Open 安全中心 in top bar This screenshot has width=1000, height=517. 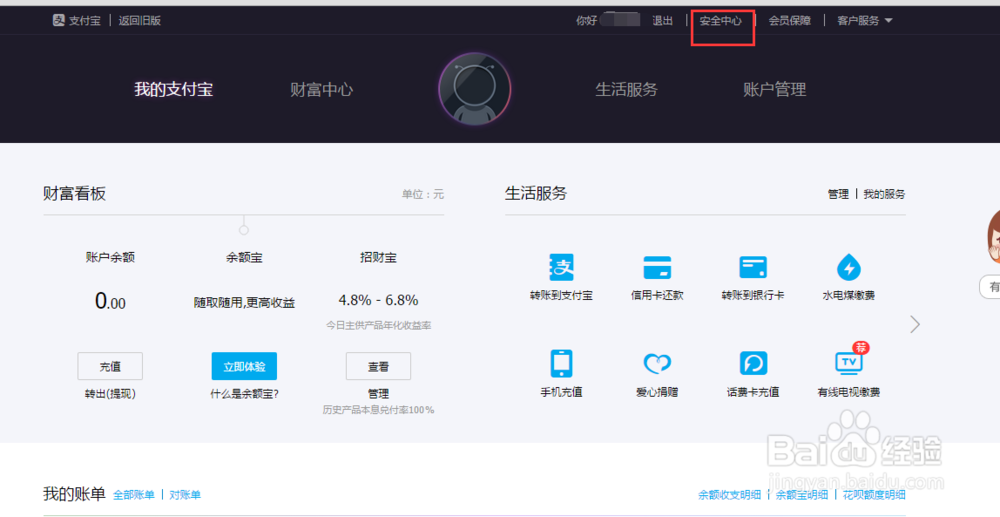click(721, 20)
